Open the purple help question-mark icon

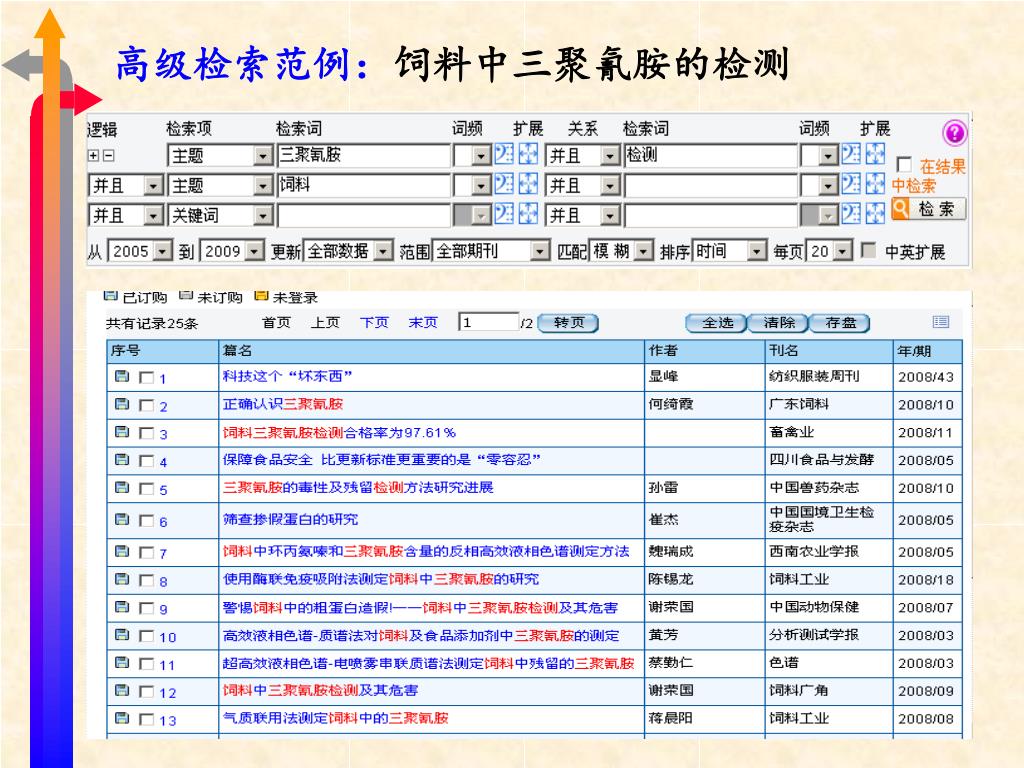coord(954,133)
